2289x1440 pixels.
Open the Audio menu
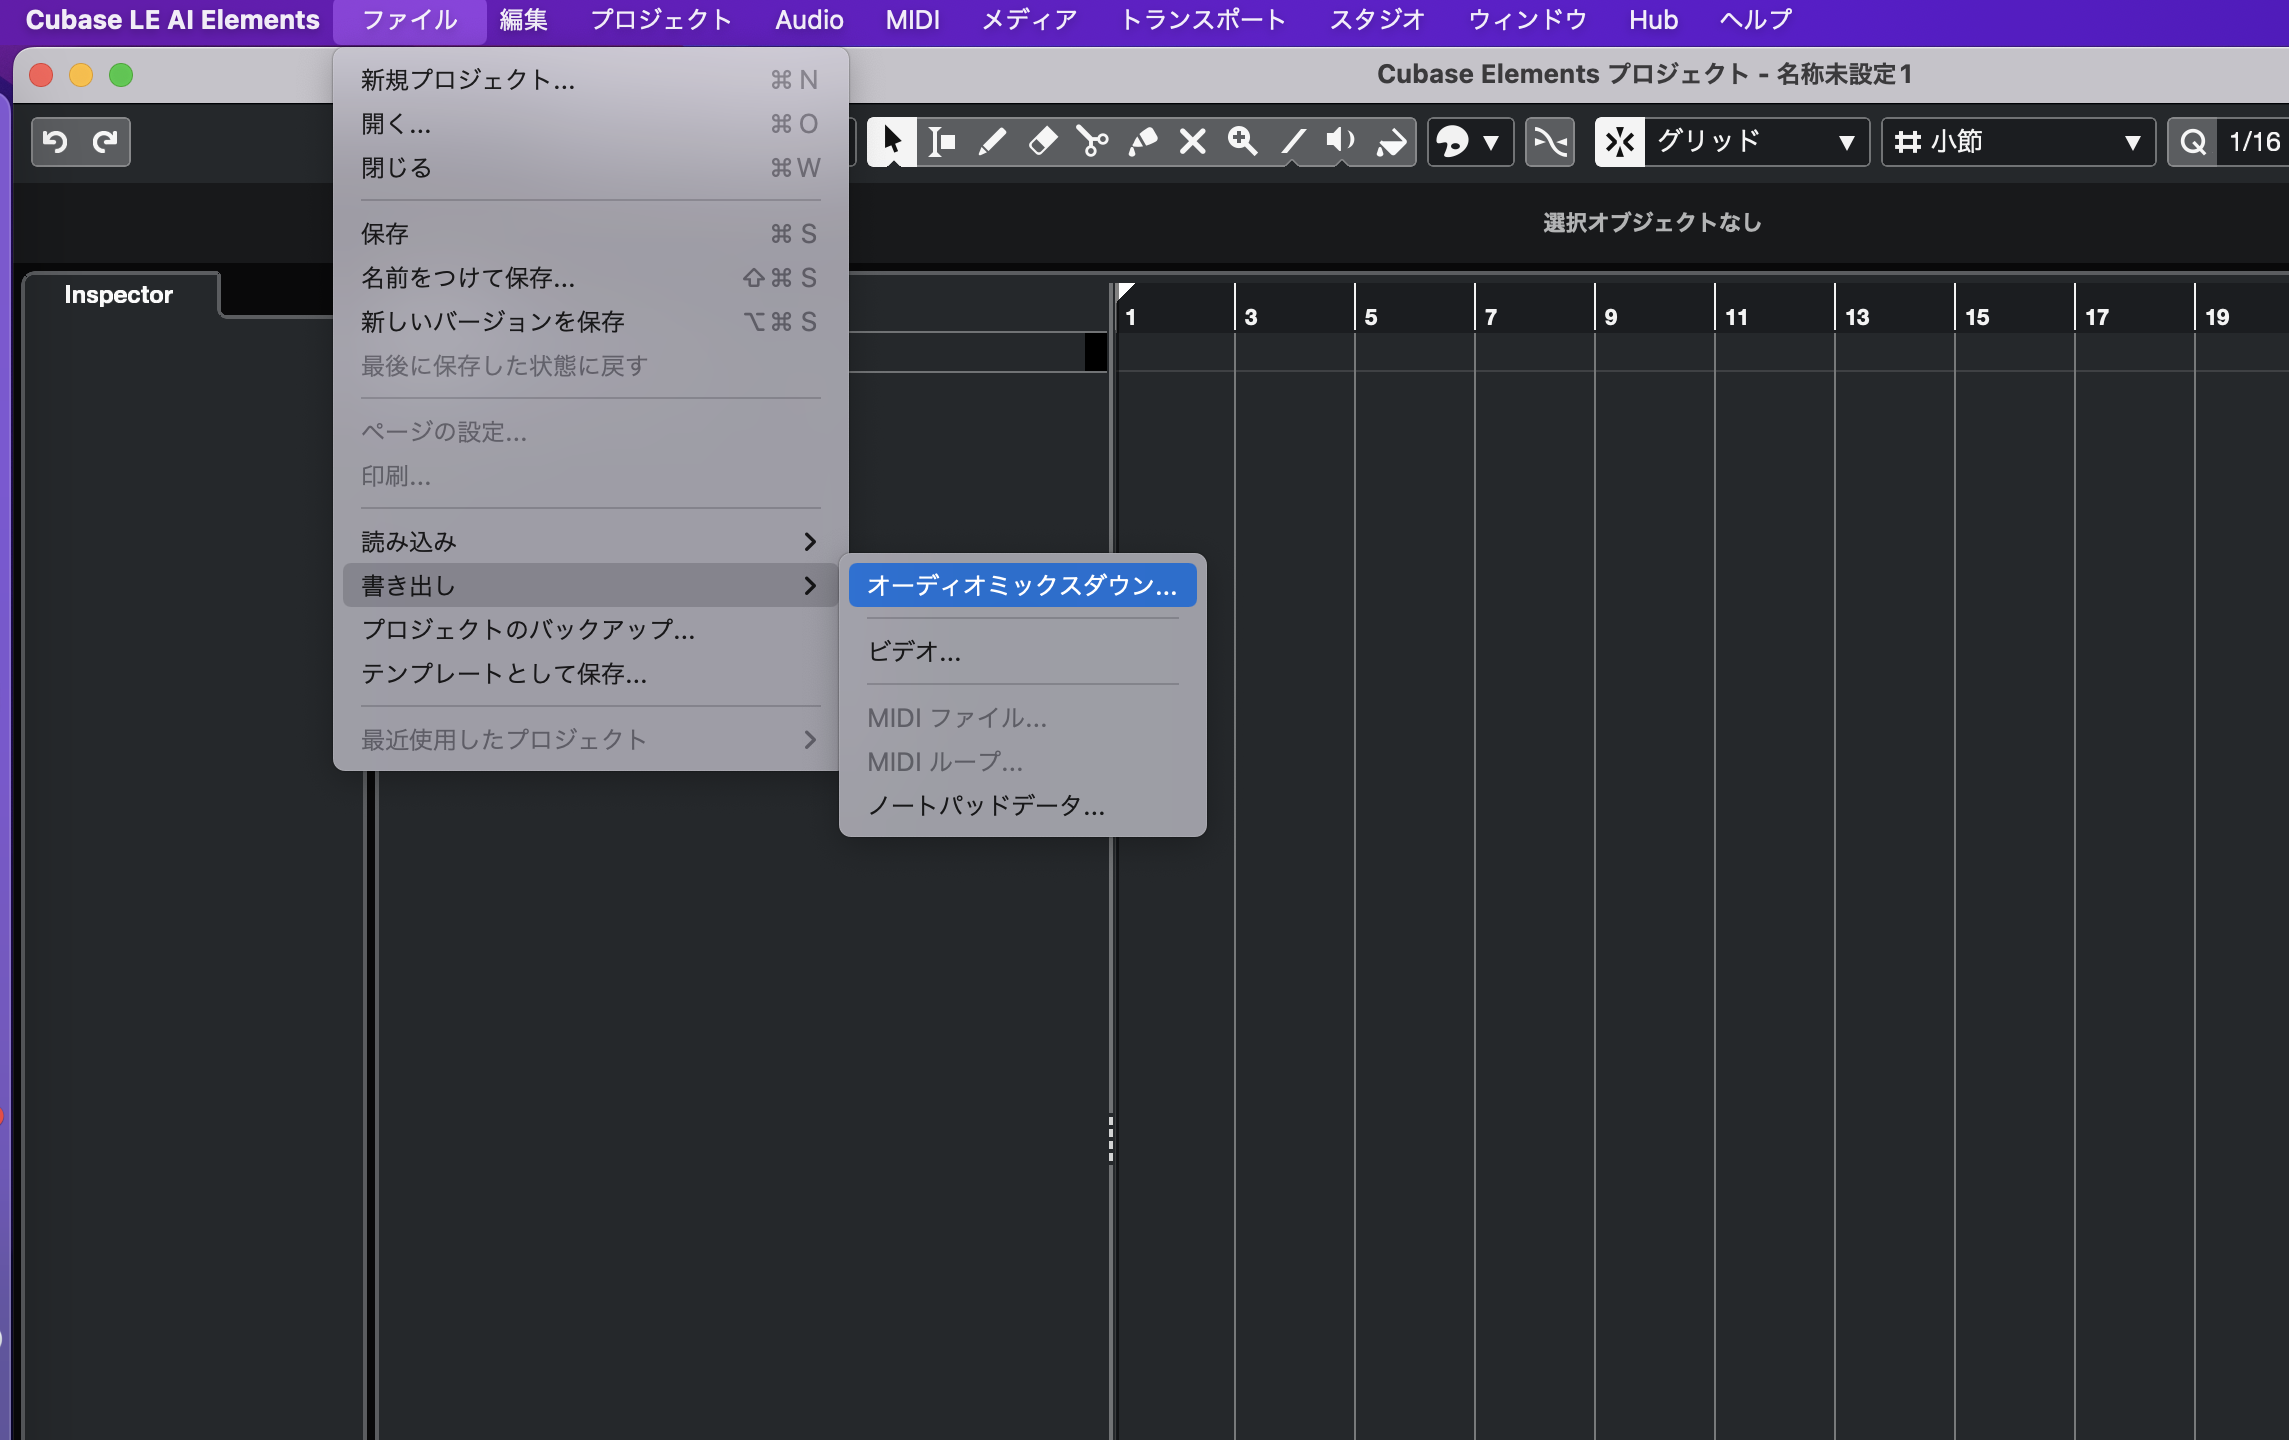[x=809, y=20]
